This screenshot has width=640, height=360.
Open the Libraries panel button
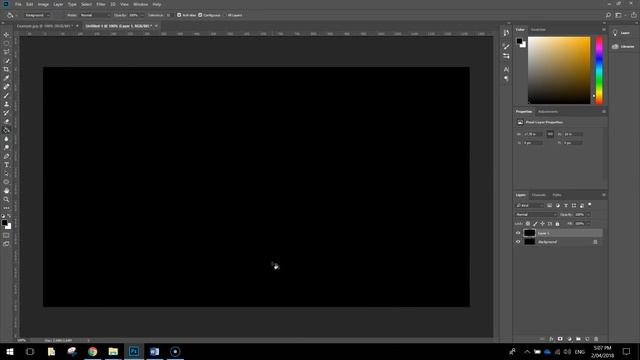click(x=623, y=47)
